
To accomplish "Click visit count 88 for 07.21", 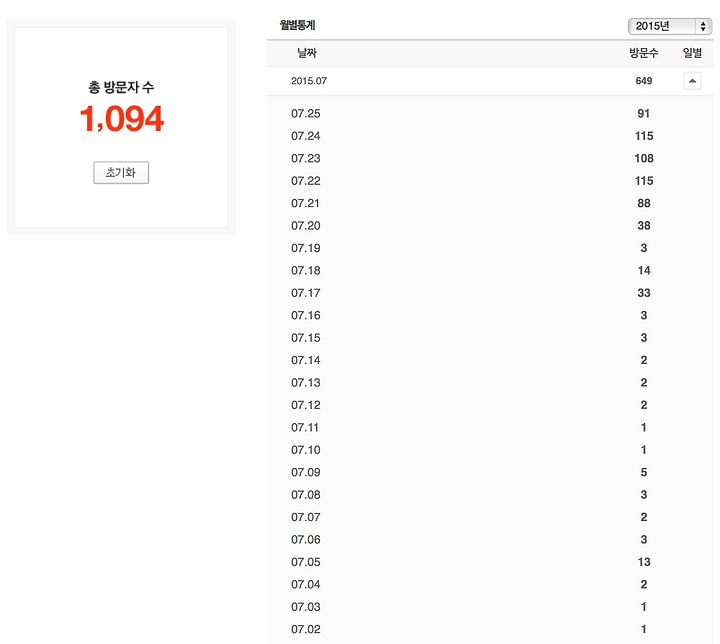I will tap(644, 203).
